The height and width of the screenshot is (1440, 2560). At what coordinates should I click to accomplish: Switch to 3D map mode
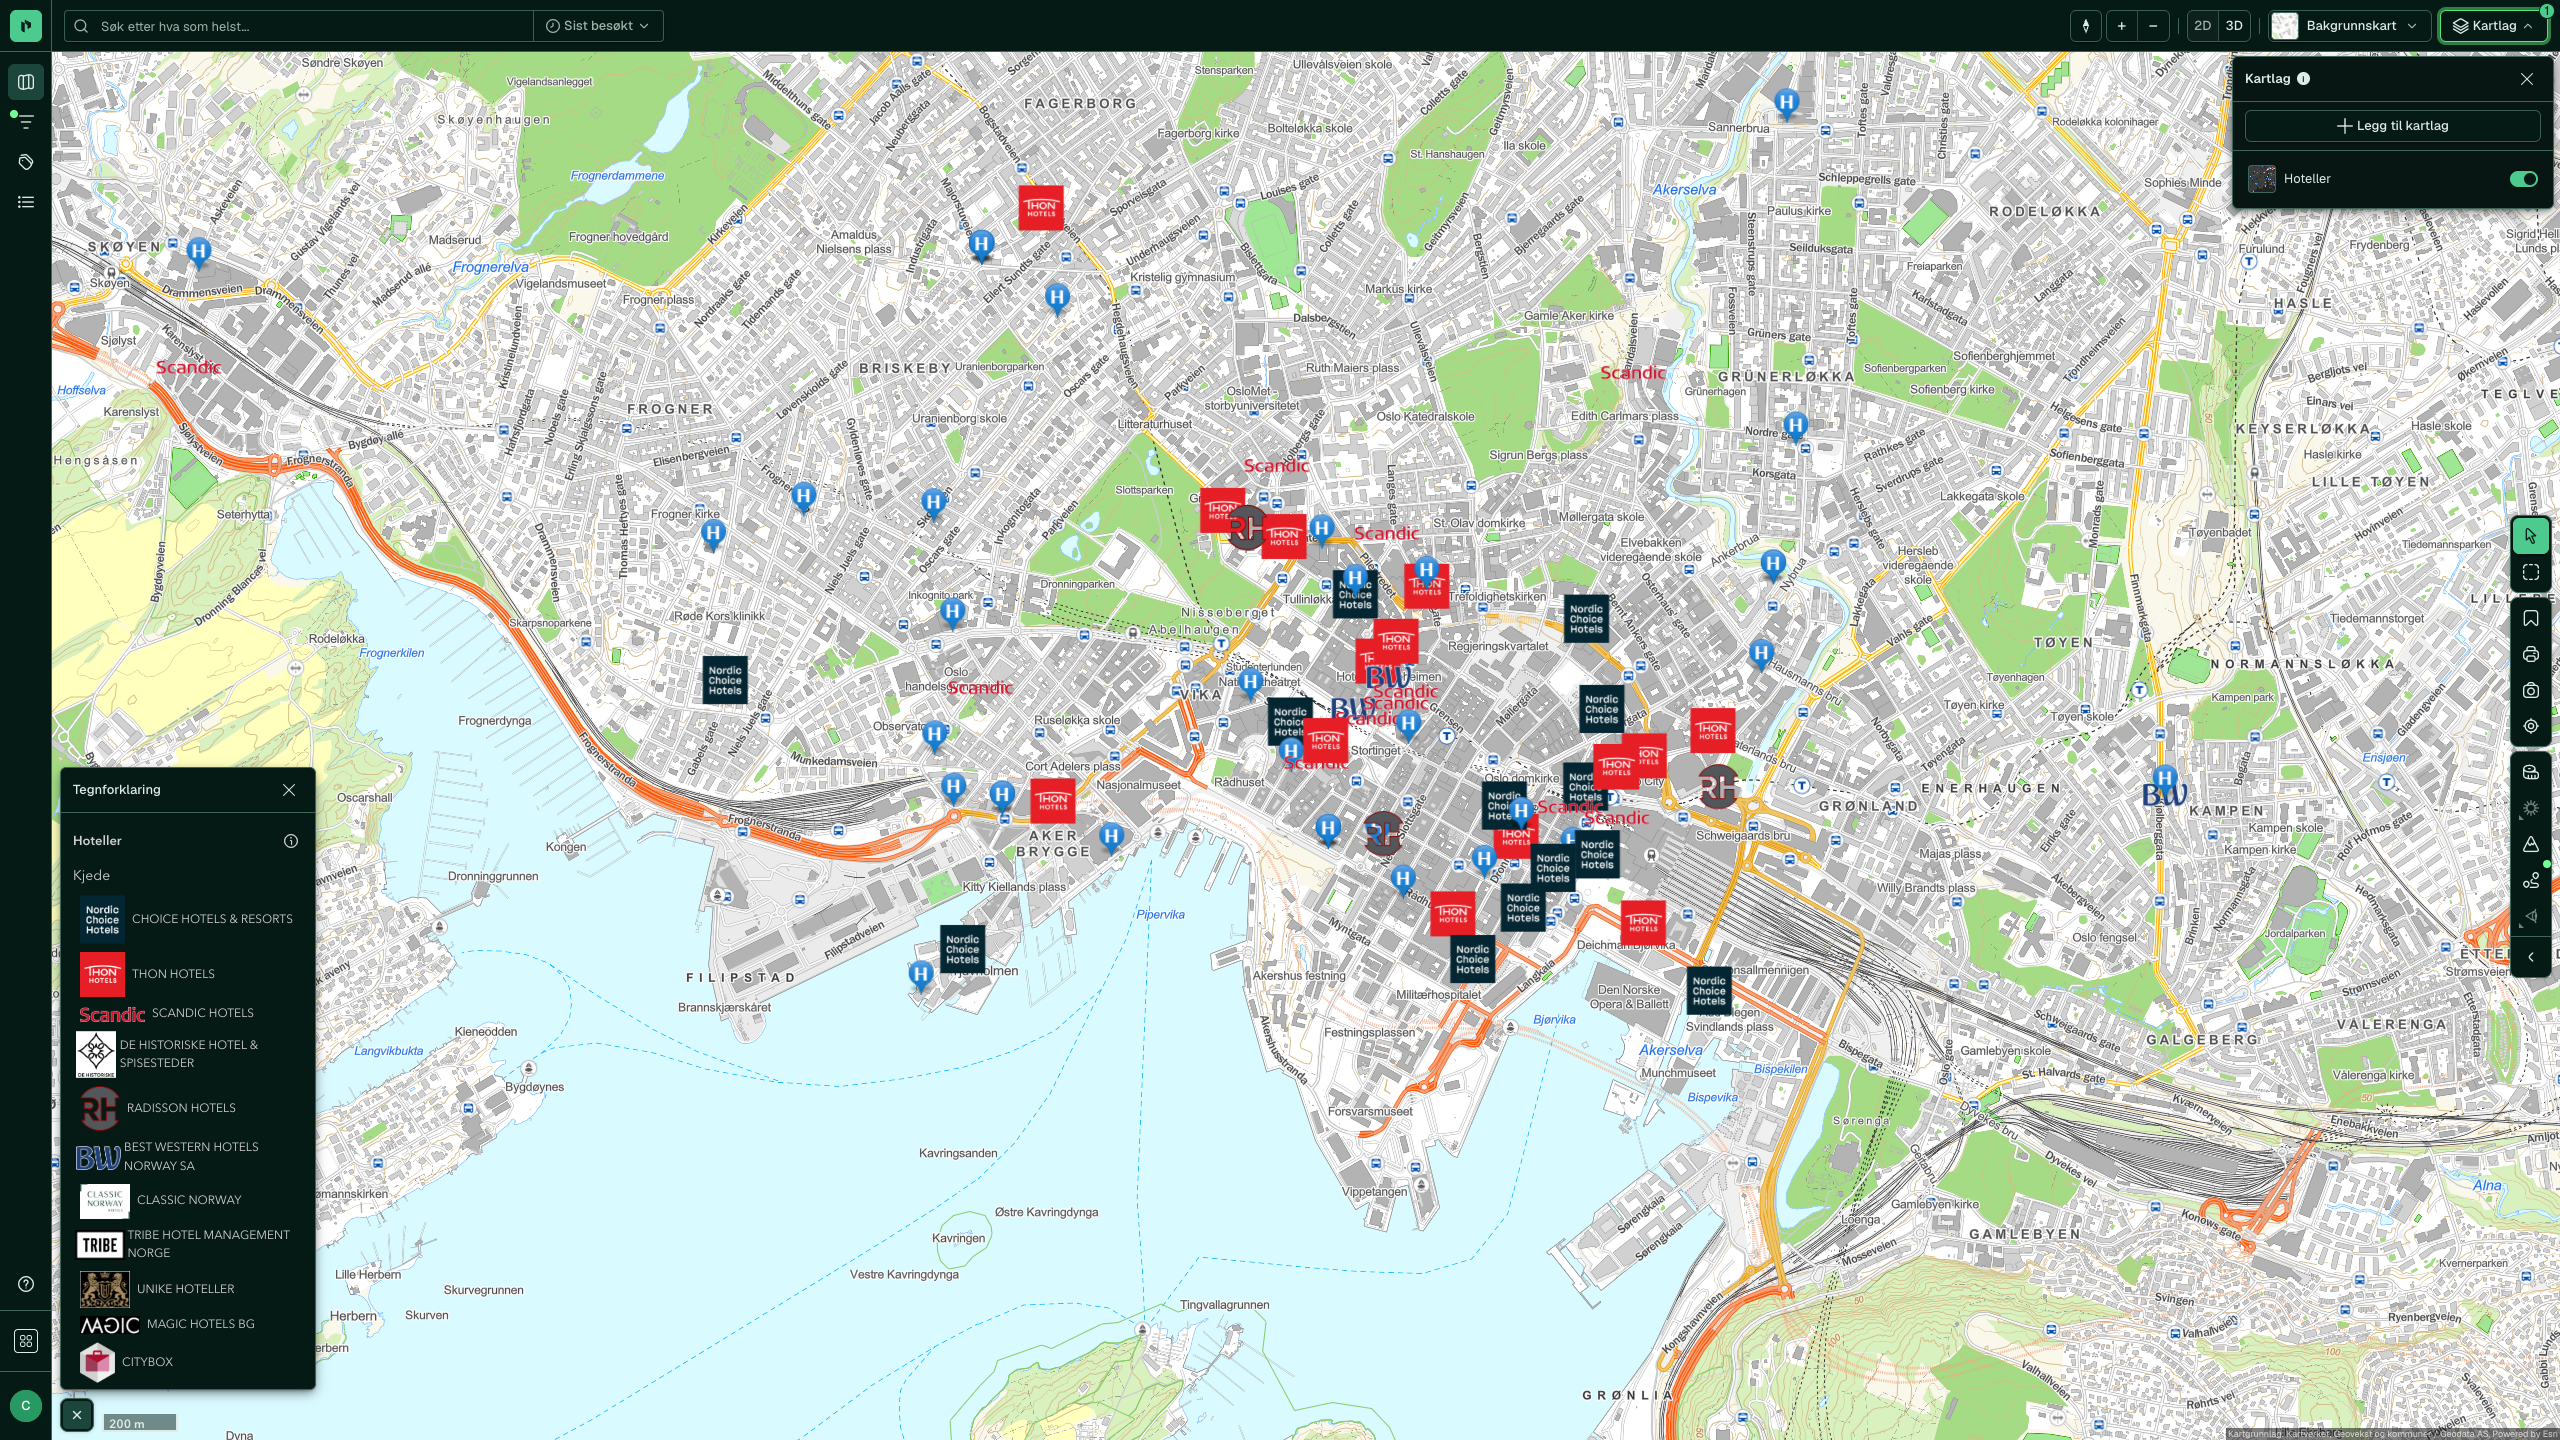(2234, 26)
